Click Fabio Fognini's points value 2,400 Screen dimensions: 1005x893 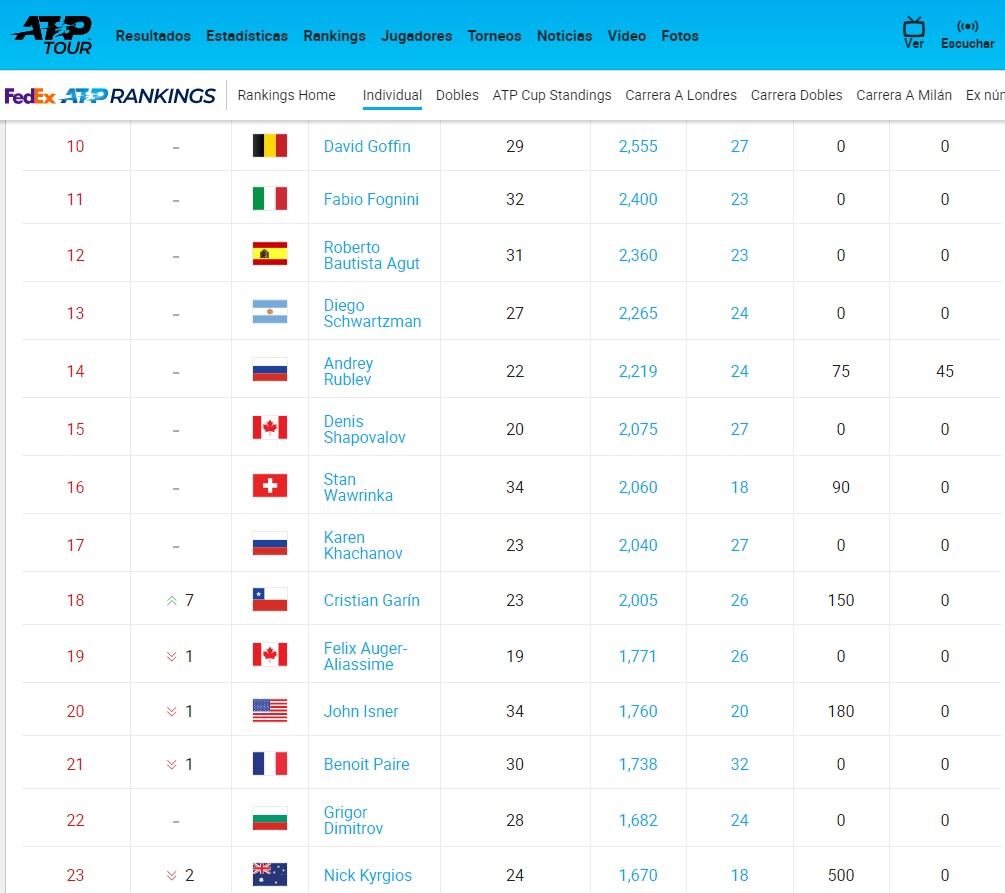638,199
